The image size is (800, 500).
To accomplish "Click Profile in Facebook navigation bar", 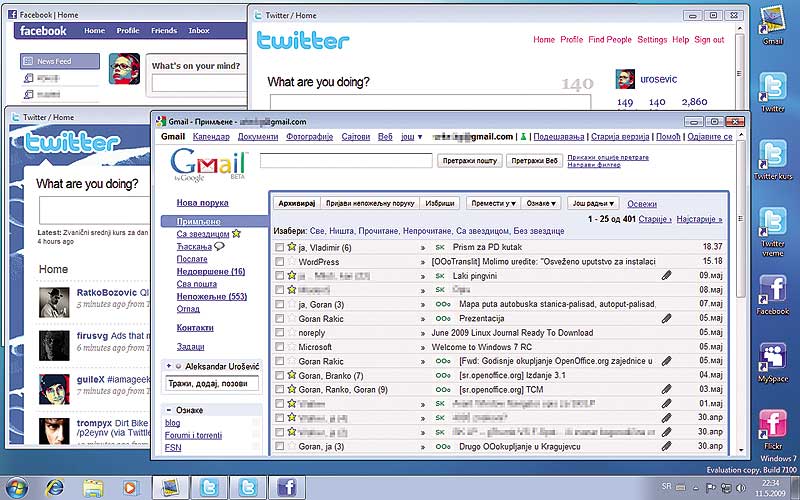I will pos(128,31).
